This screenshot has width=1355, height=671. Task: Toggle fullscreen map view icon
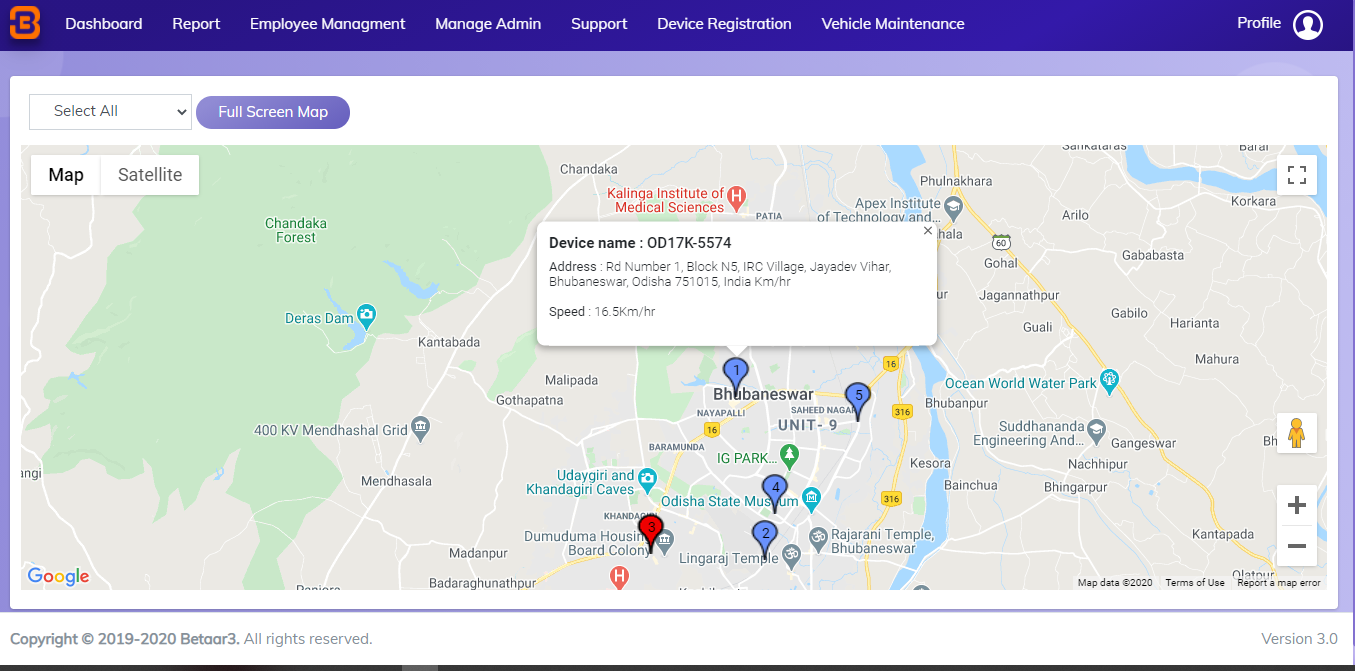pyautogui.click(x=1297, y=175)
